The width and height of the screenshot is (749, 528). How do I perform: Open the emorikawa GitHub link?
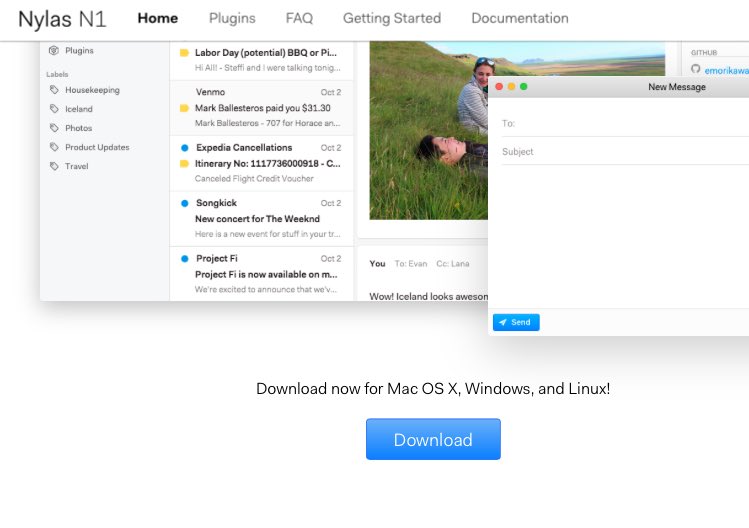[726, 71]
